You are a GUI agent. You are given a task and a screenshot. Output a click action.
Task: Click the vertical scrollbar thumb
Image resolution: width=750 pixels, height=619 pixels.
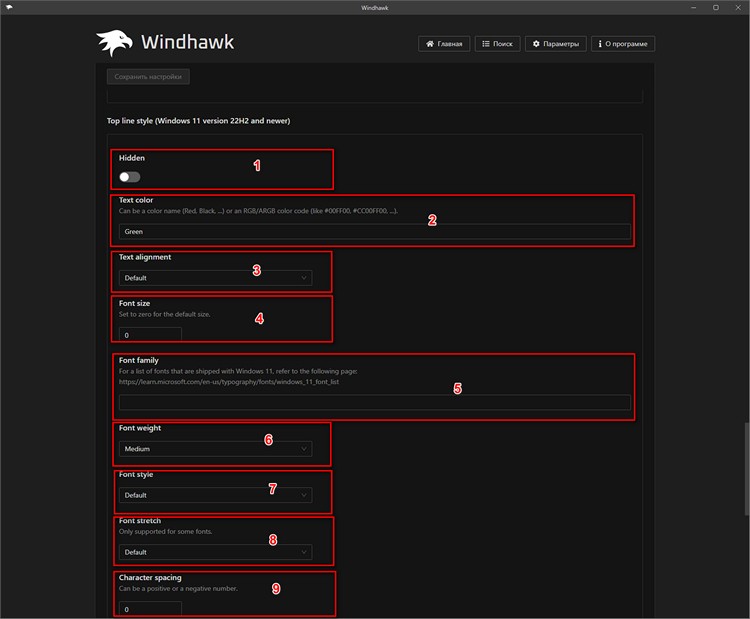[x=746, y=469]
